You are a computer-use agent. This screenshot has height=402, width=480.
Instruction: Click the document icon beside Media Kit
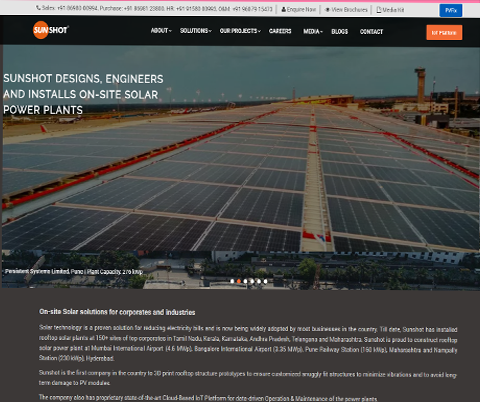coord(379,10)
